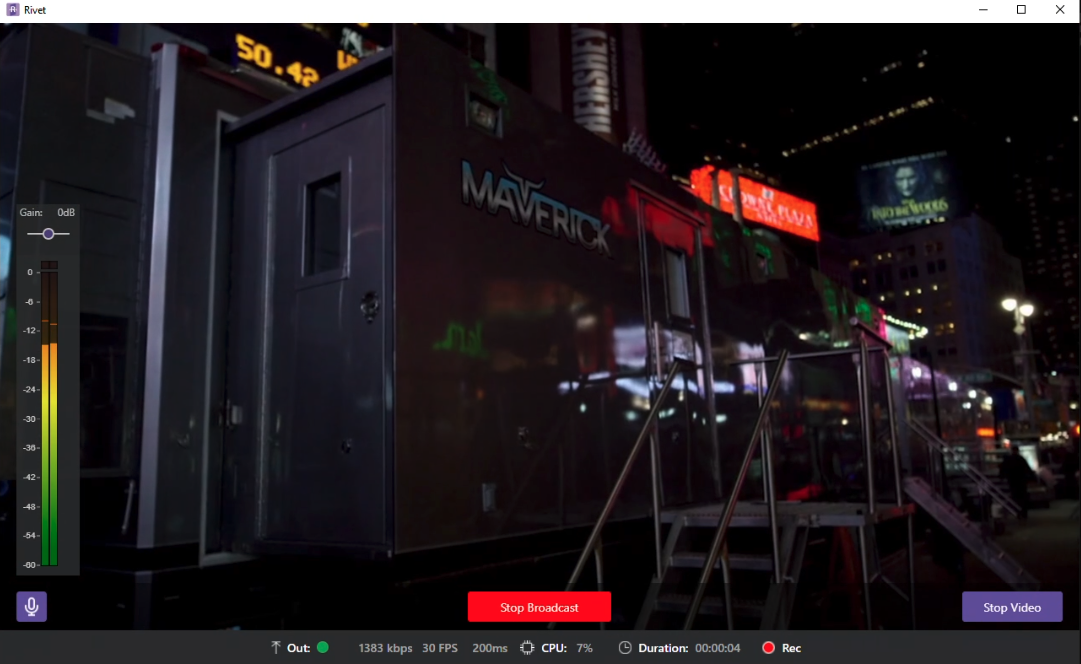Click the 00:00:04 duration timer
The width and height of the screenshot is (1081, 664).
[x=718, y=648]
